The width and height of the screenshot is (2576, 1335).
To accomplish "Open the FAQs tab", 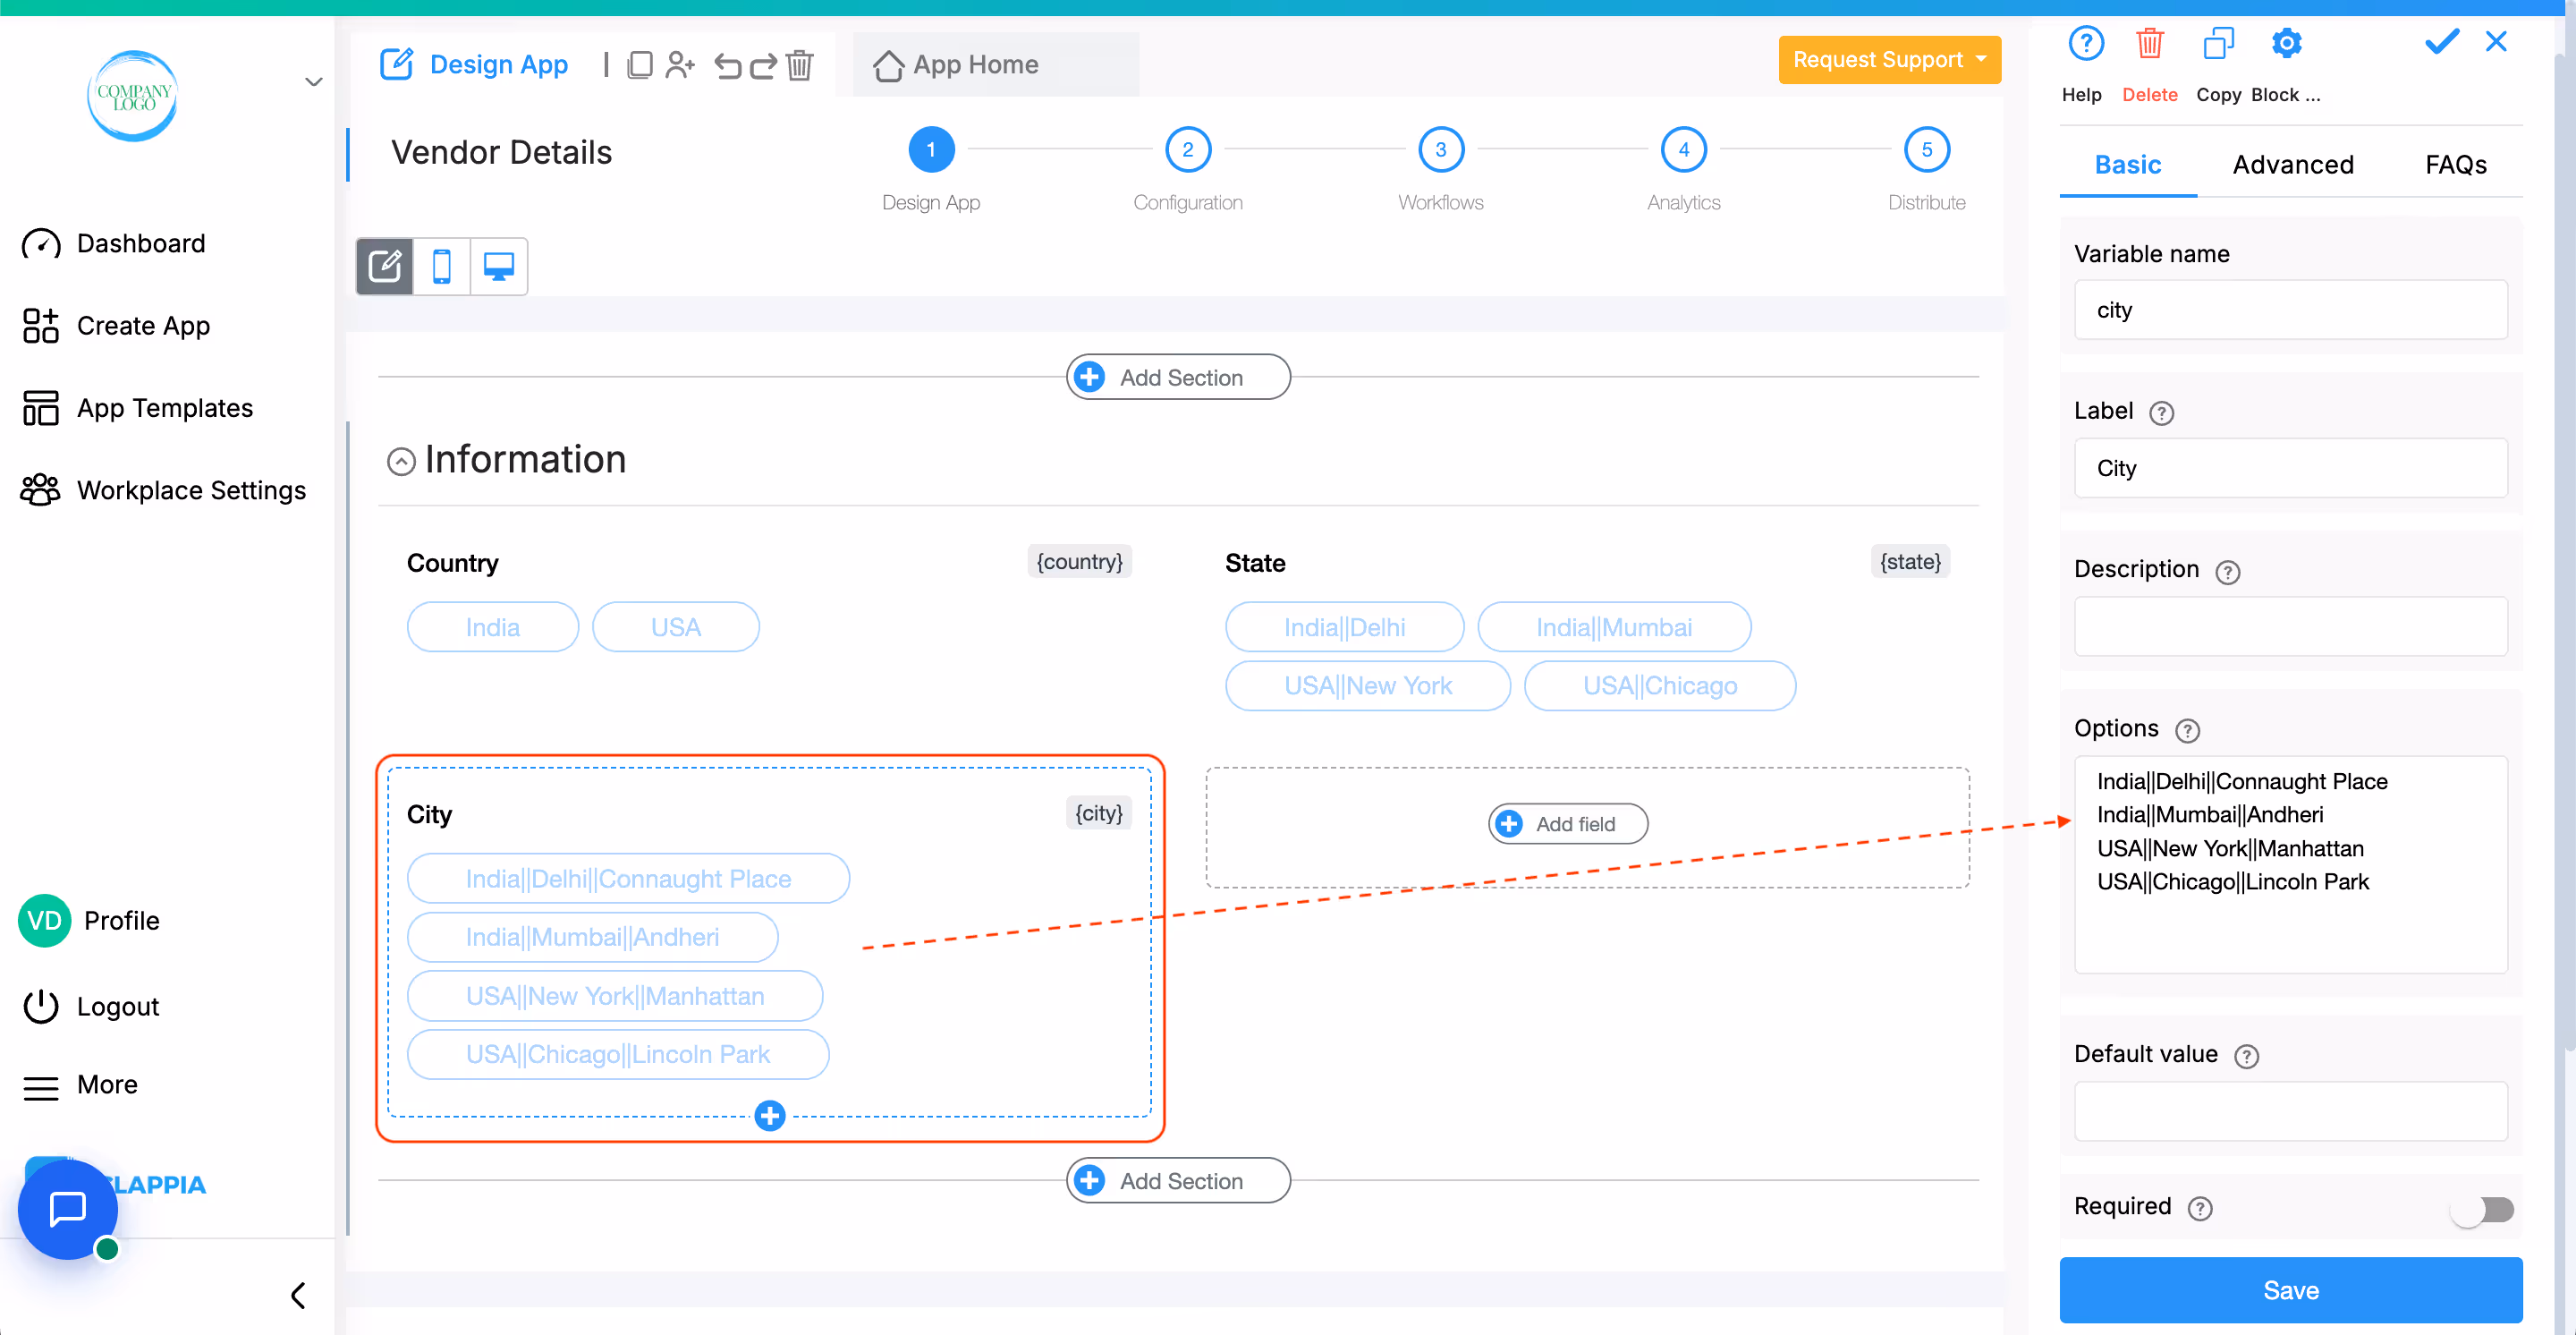I will (2455, 165).
